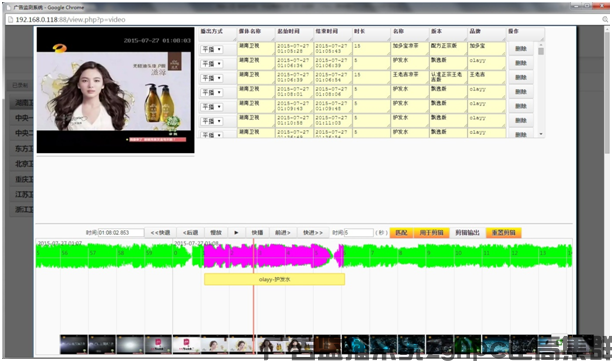Click the orange 匹配 match button
The image size is (612, 361).
click(401, 233)
